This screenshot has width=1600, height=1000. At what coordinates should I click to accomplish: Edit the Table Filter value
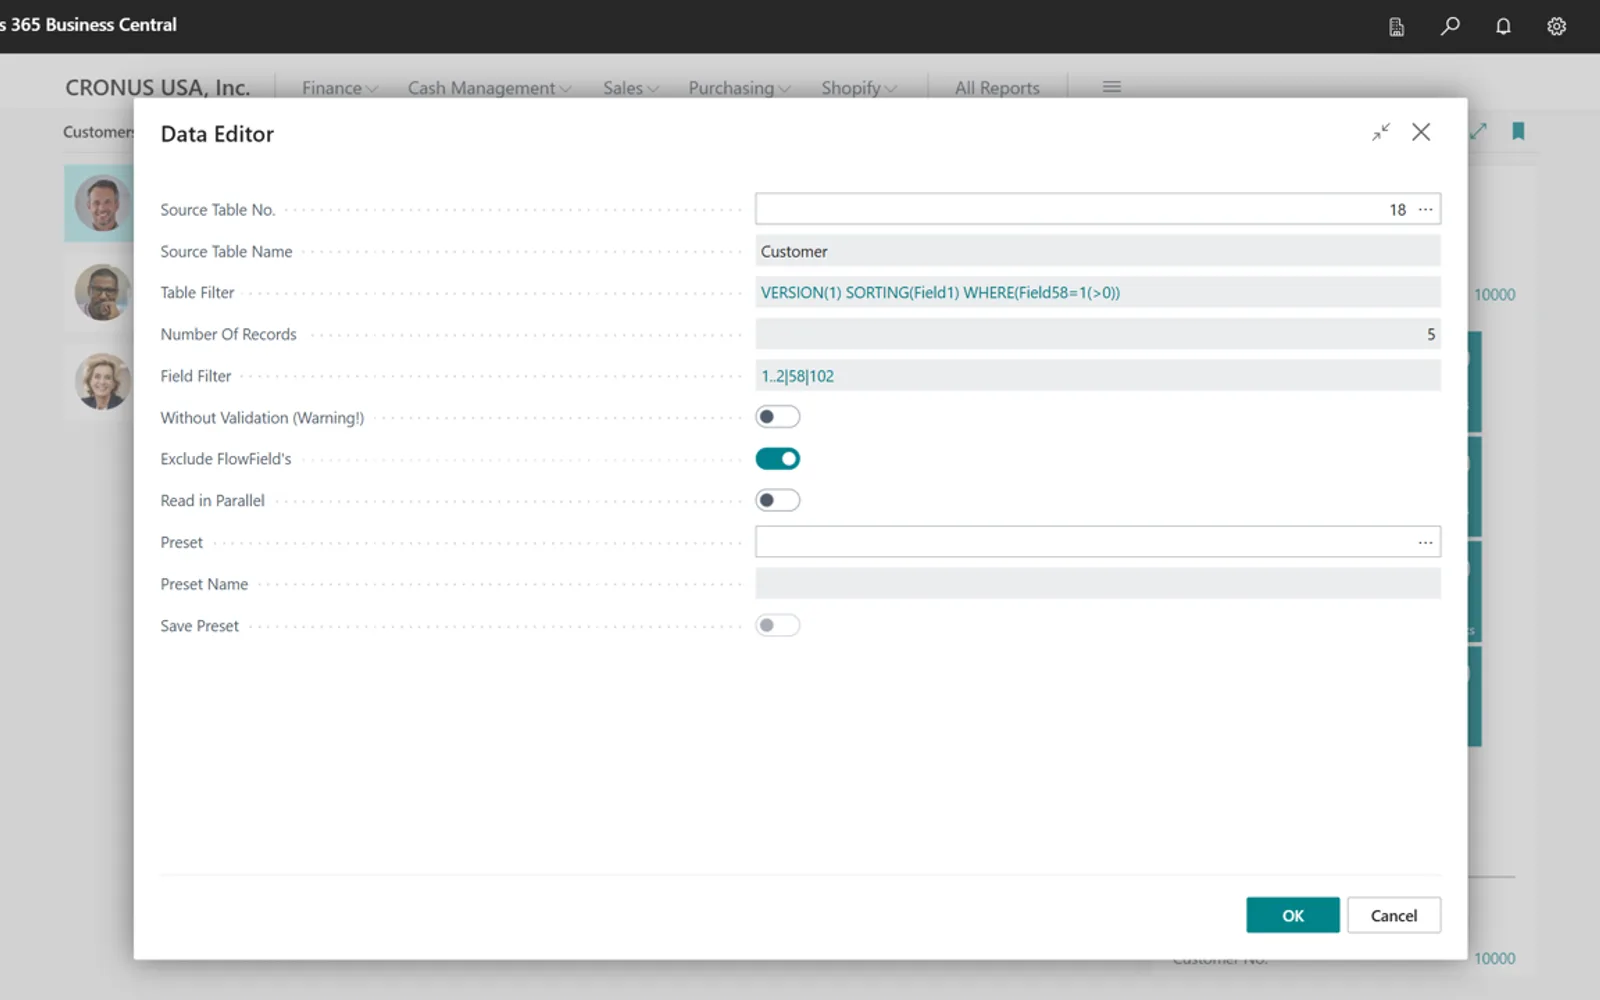(1097, 293)
